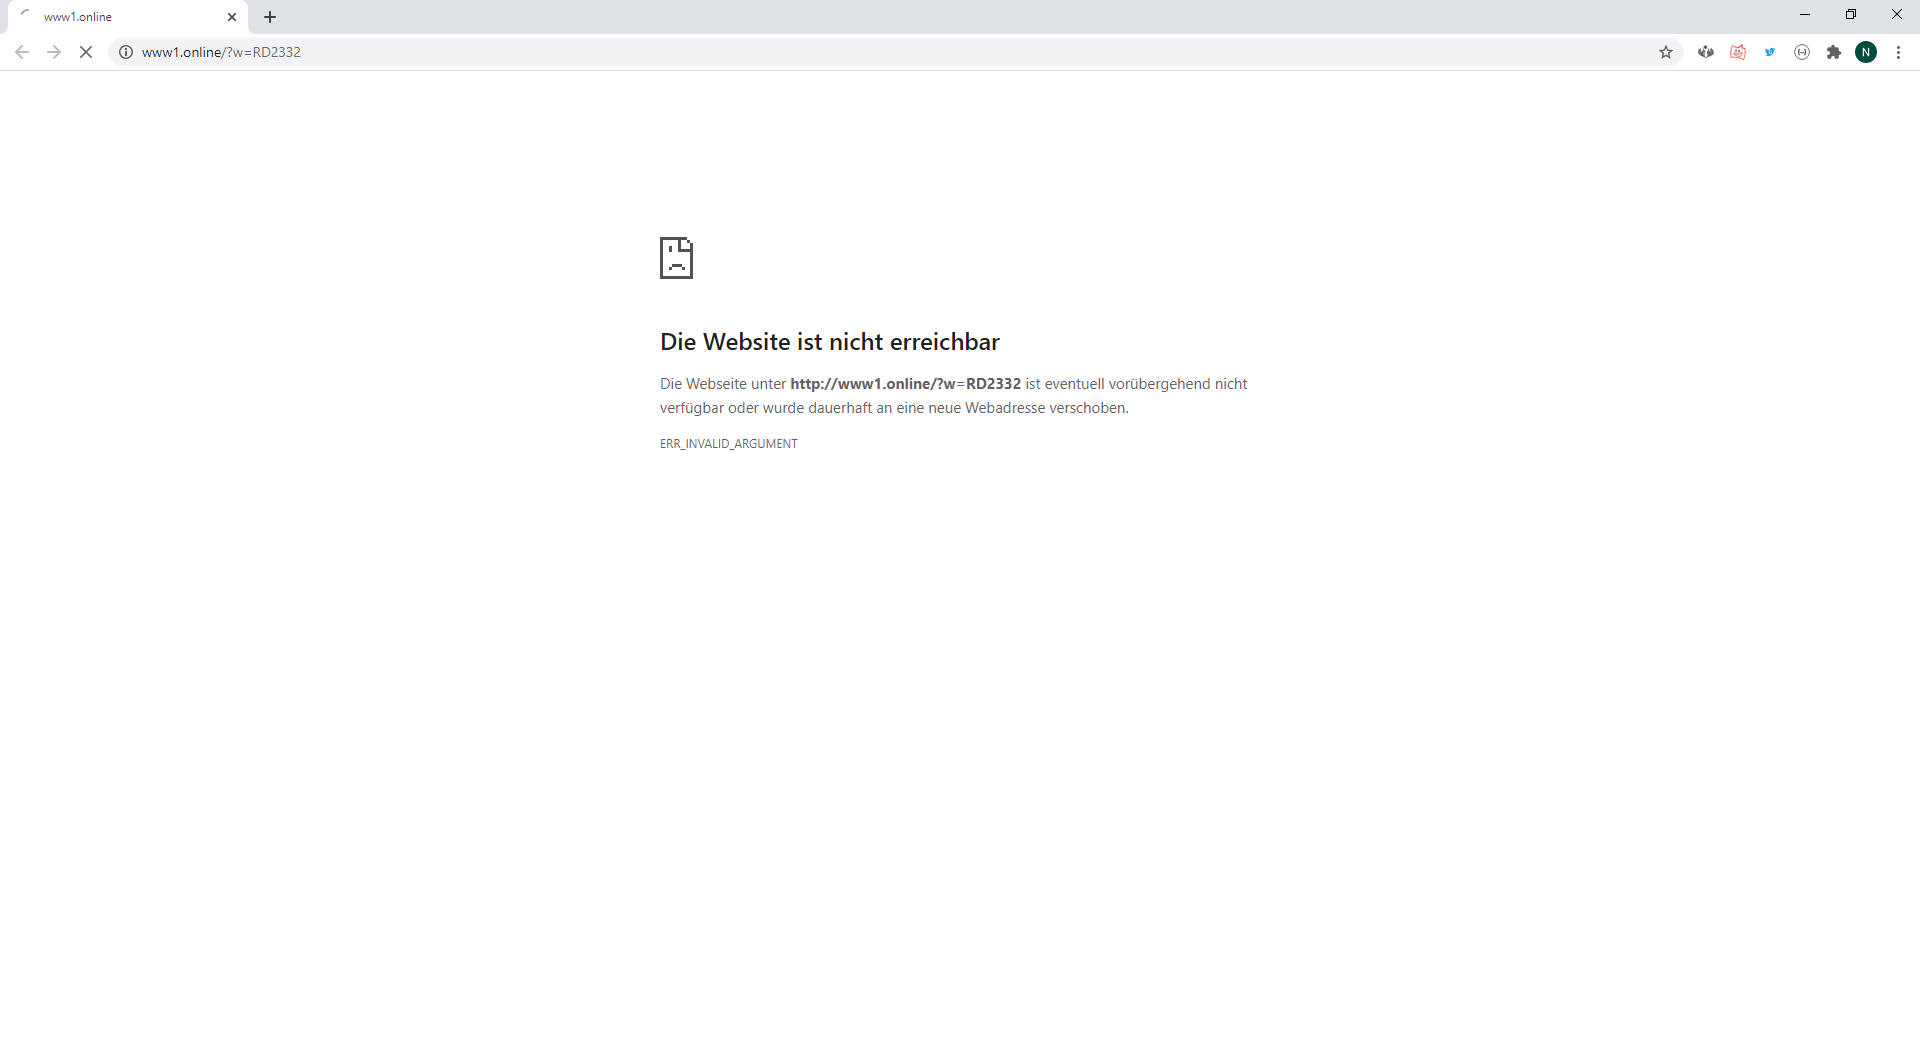Stop loading the page
This screenshot has width=1920, height=1040.
pyautogui.click(x=86, y=52)
